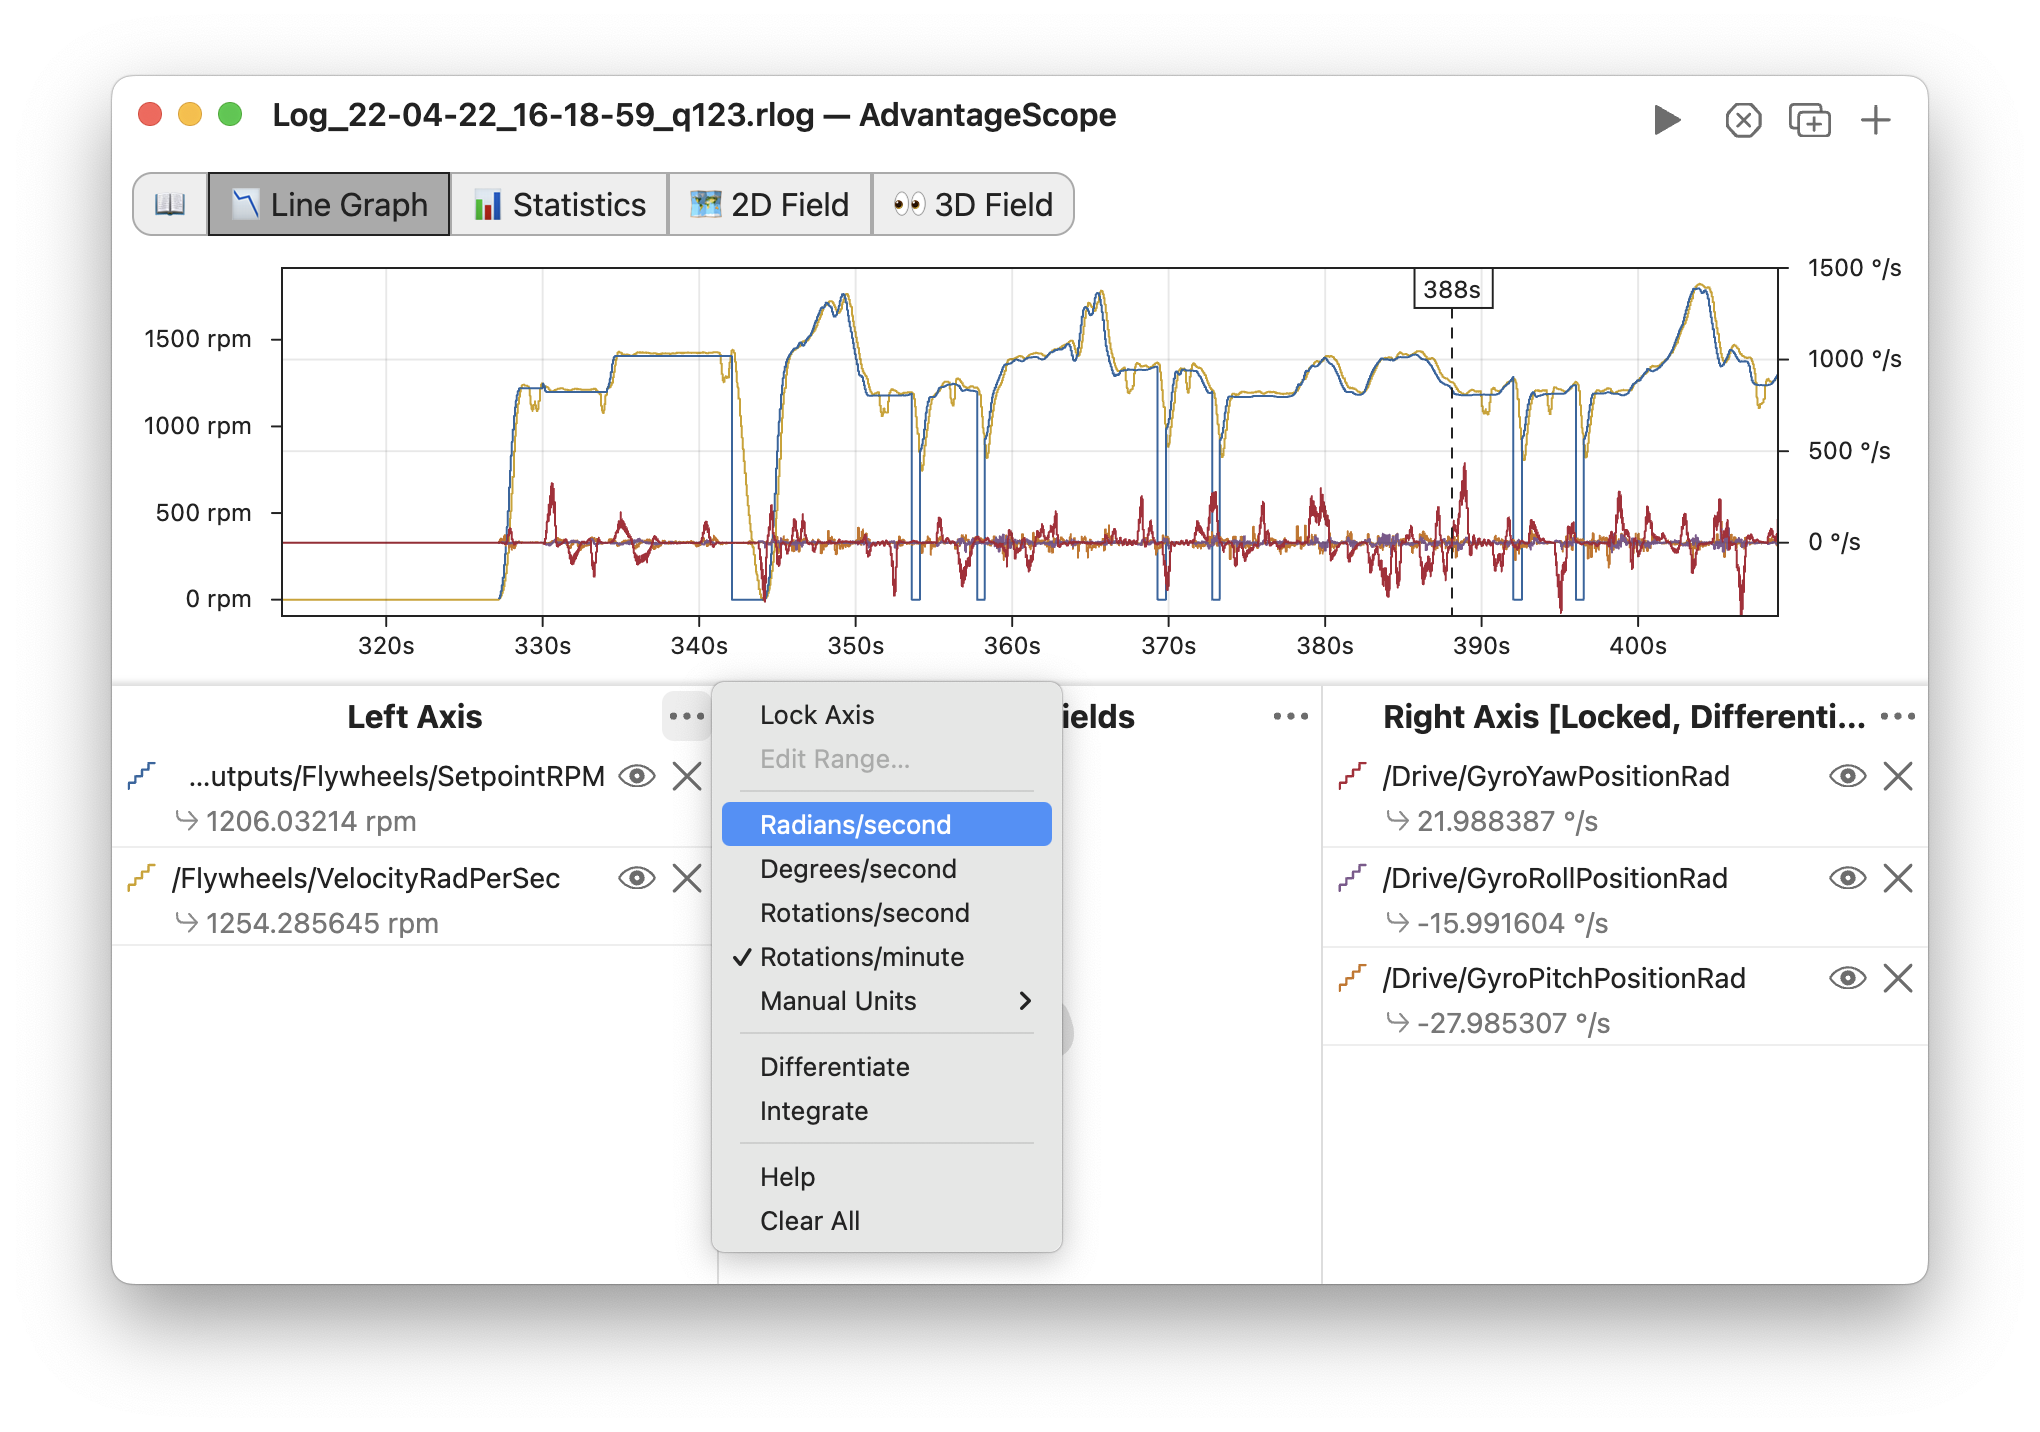Screen dimensions: 2040x1432
Task: Open the Left Axis options menu
Action: (x=687, y=716)
